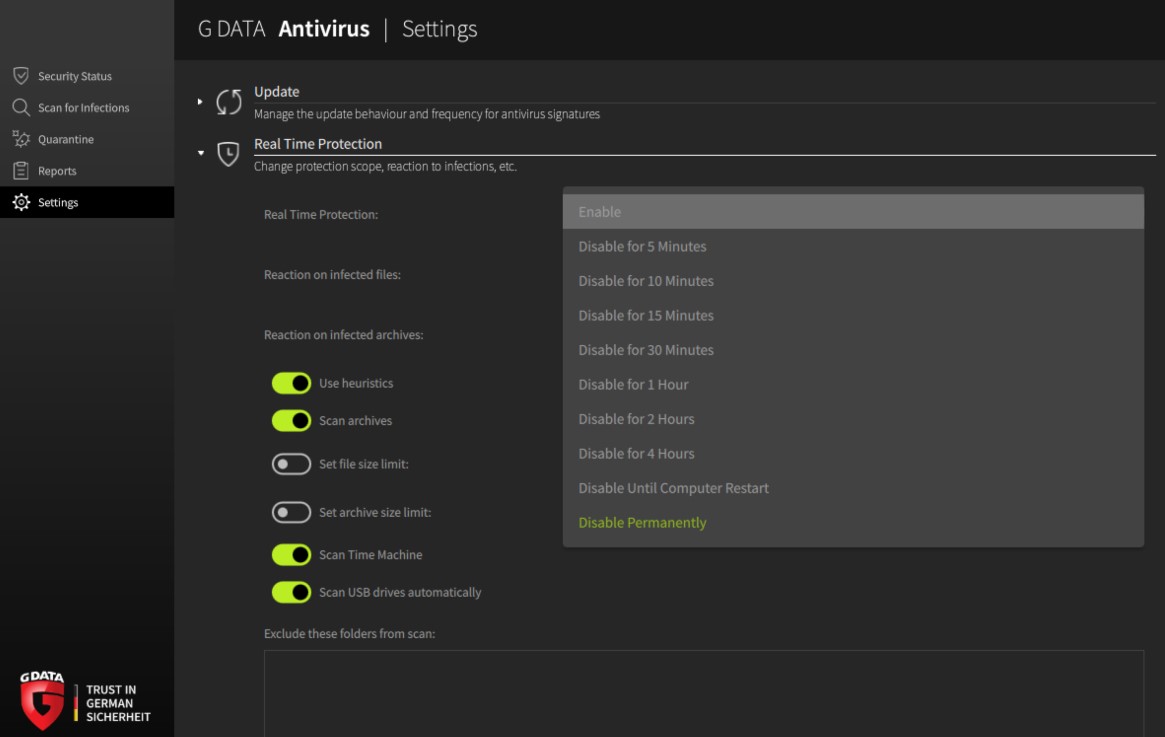This screenshot has width=1165, height=737.
Task: Choose Disable Permanently option
Action: point(853,523)
